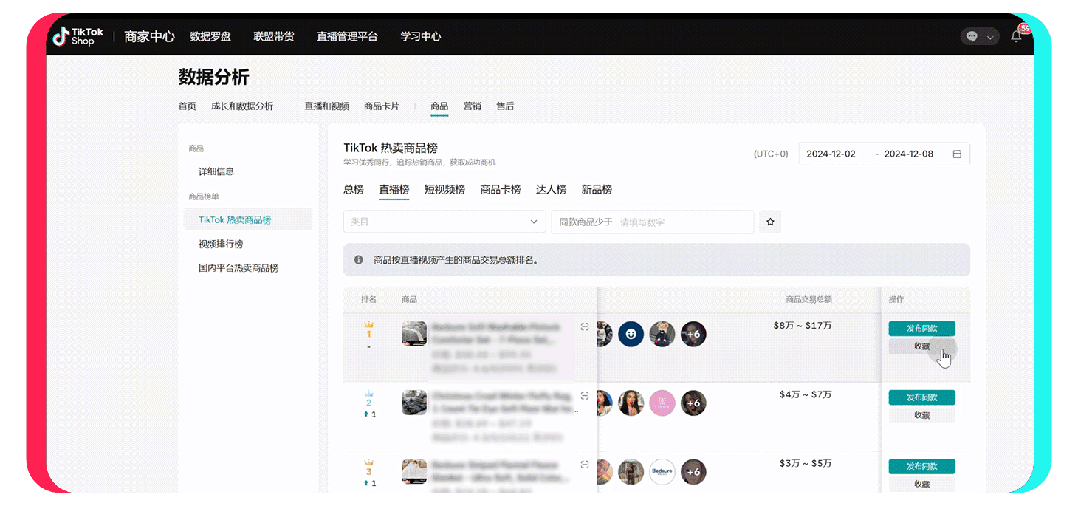Select the 商品卡榜 ranking tab
This screenshot has height=506, width=1078.
[500, 190]
